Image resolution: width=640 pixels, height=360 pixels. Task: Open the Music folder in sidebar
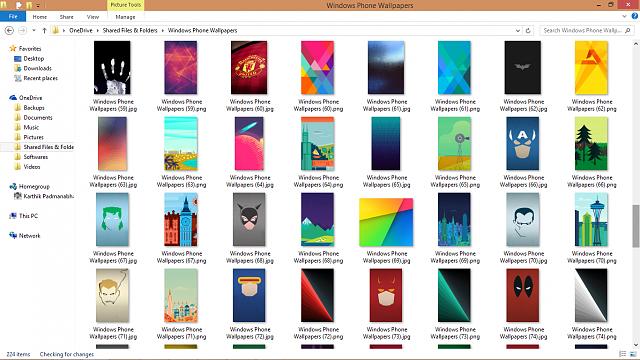coord(31,127)
